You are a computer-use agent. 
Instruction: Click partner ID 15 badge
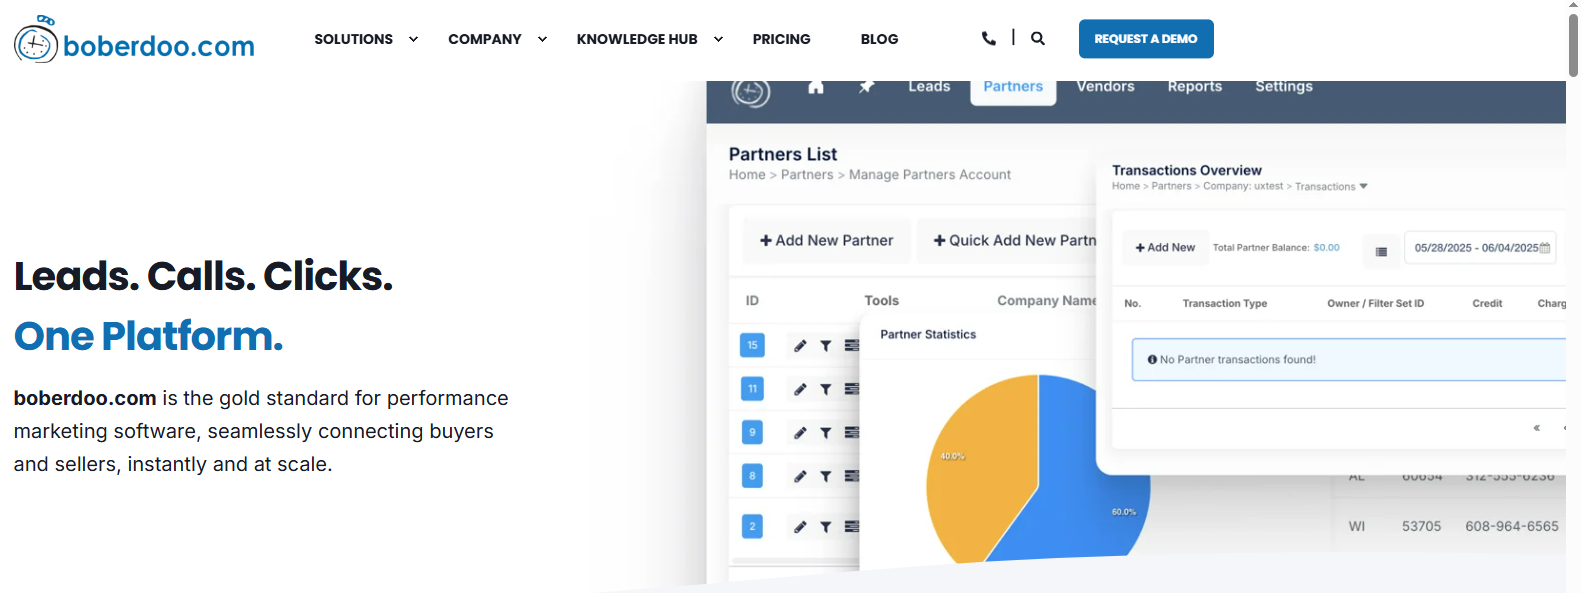[x=752, y=345]
